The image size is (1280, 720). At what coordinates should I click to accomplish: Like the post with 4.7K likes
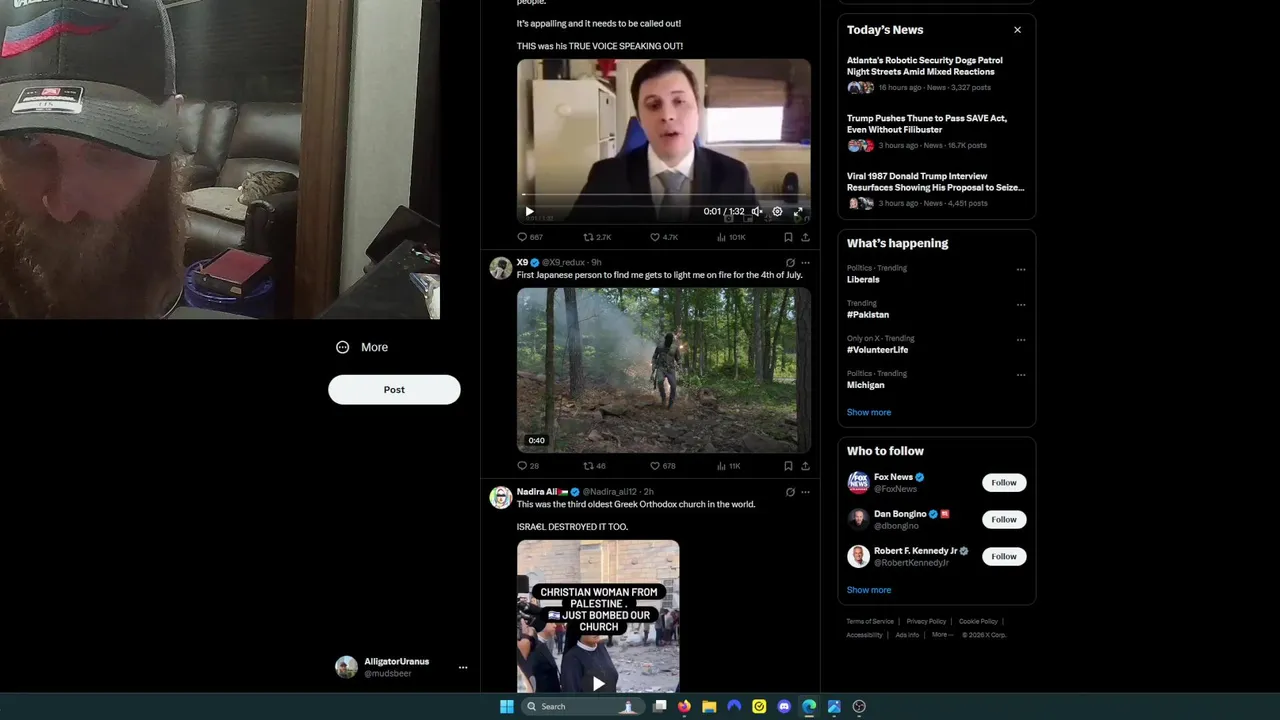pos(664,237)
